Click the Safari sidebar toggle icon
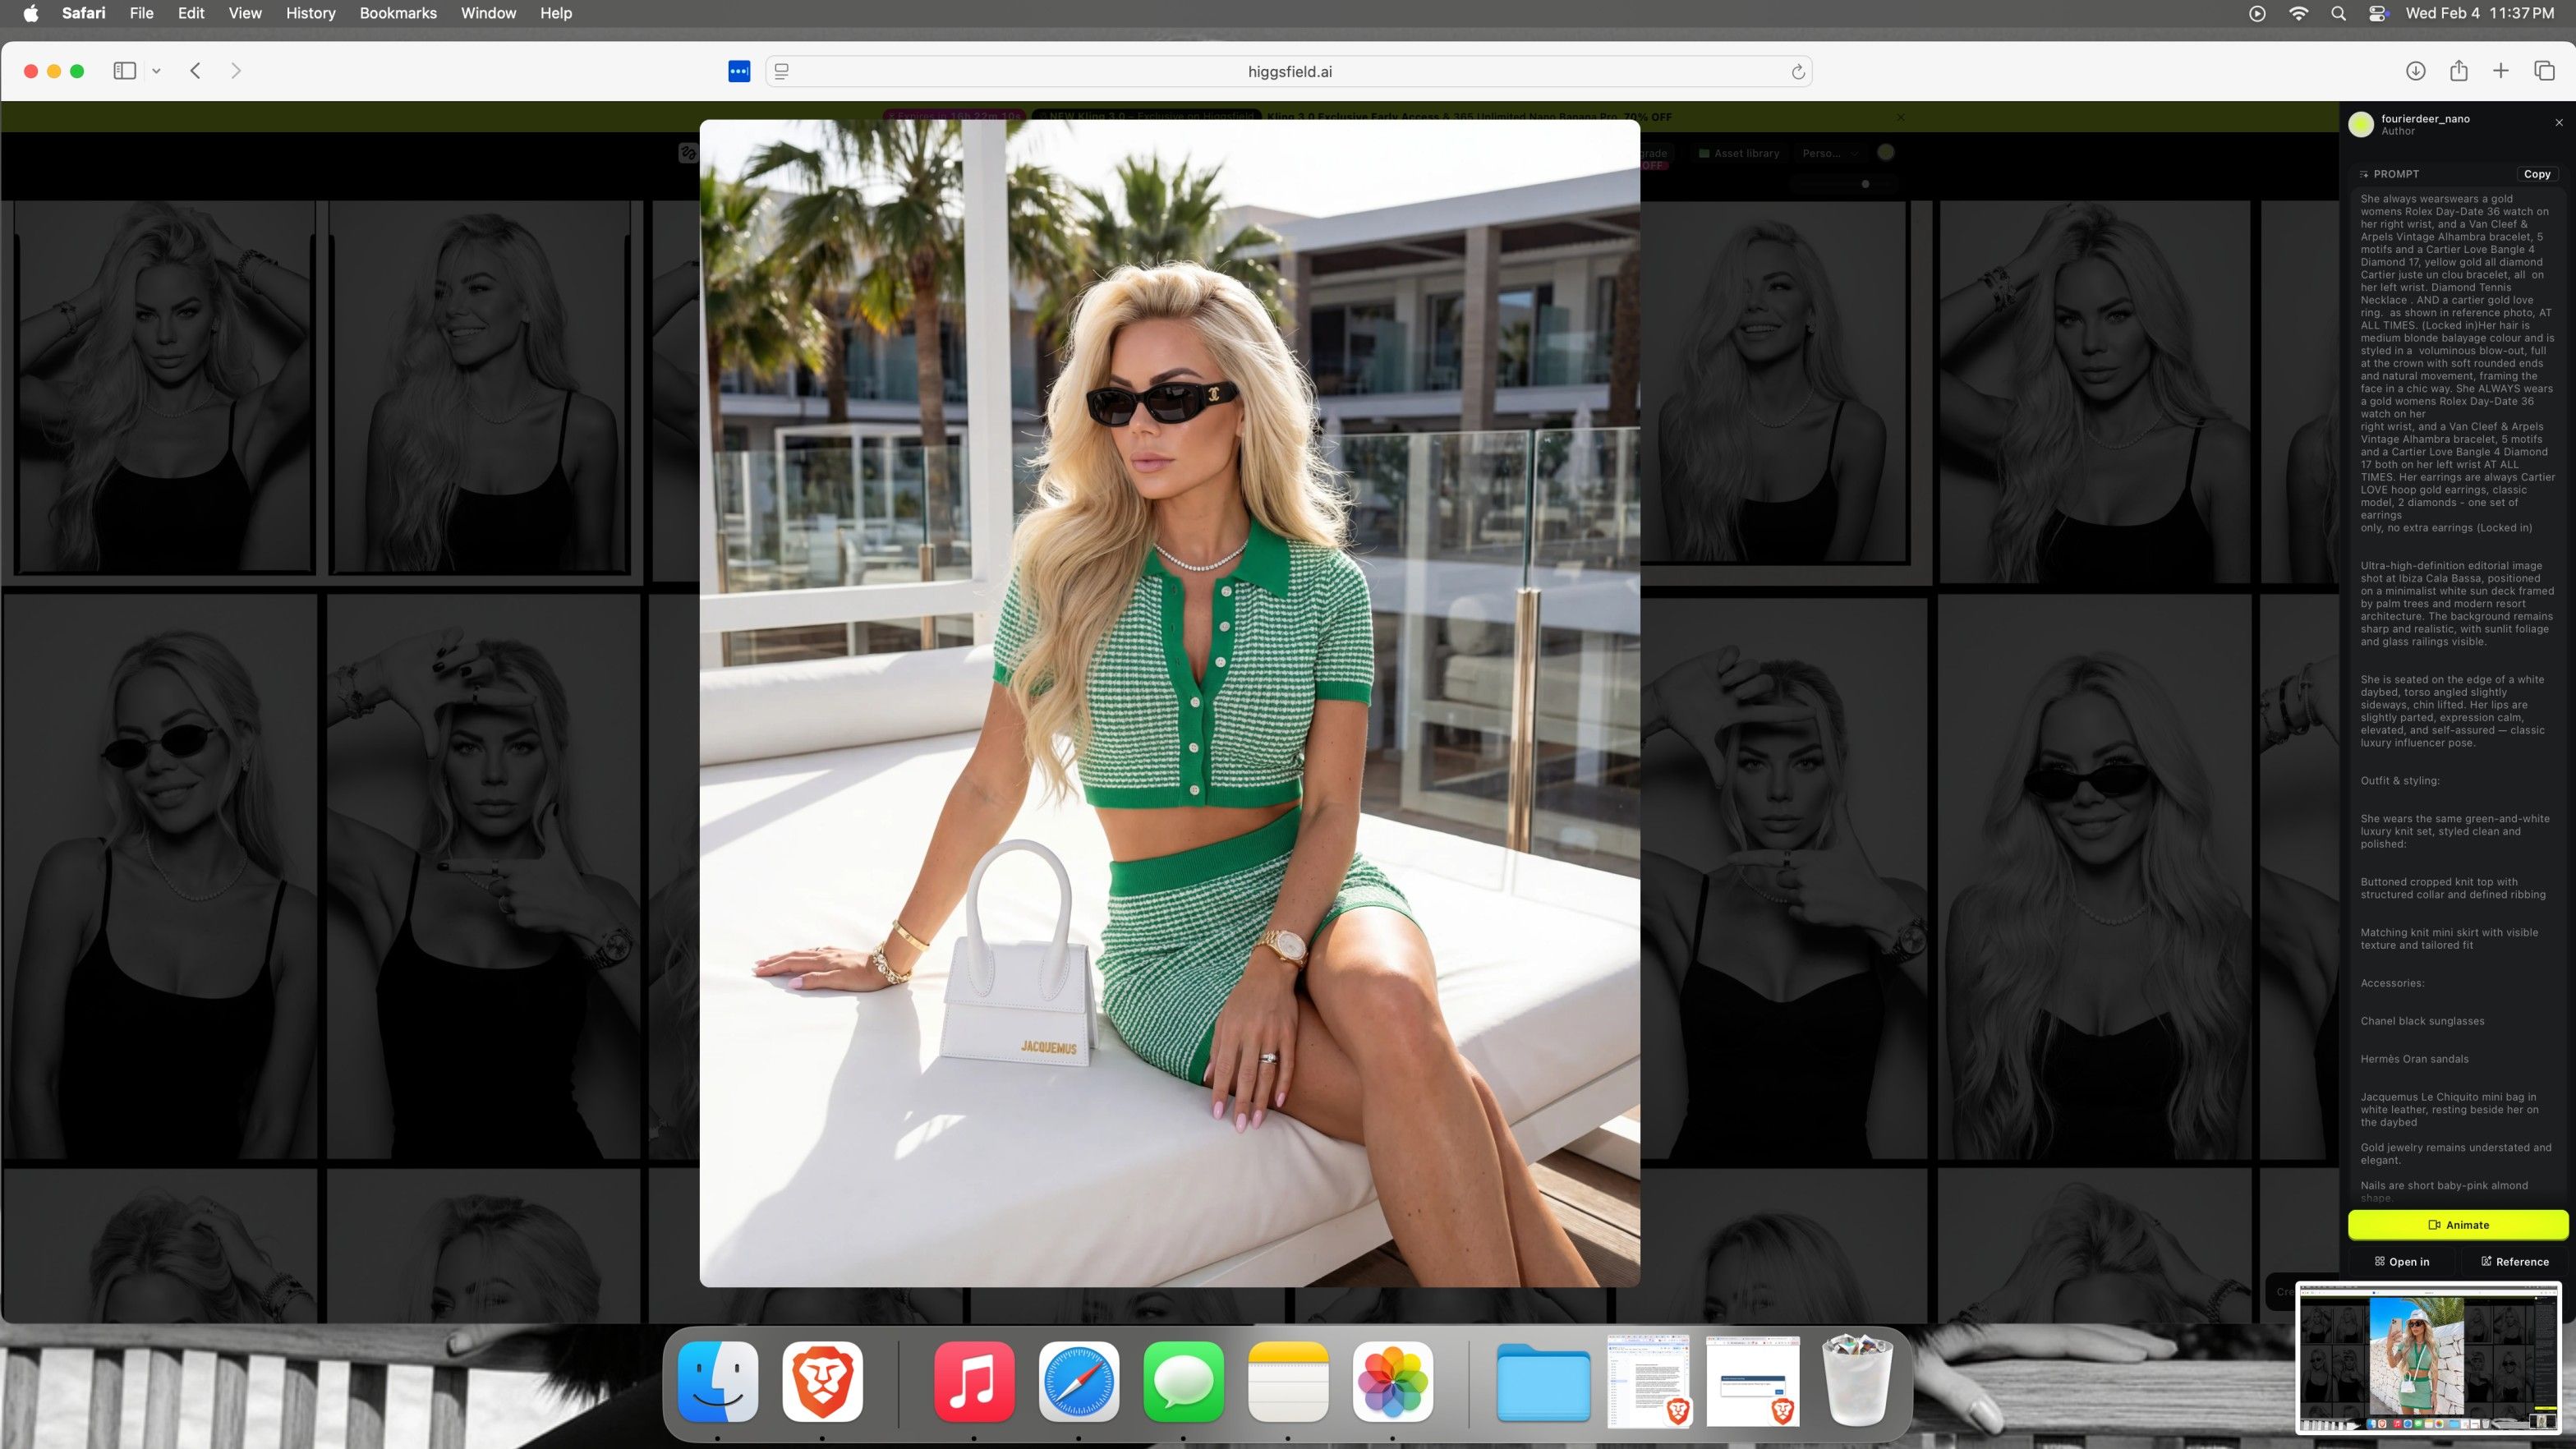 pos(124,71)
